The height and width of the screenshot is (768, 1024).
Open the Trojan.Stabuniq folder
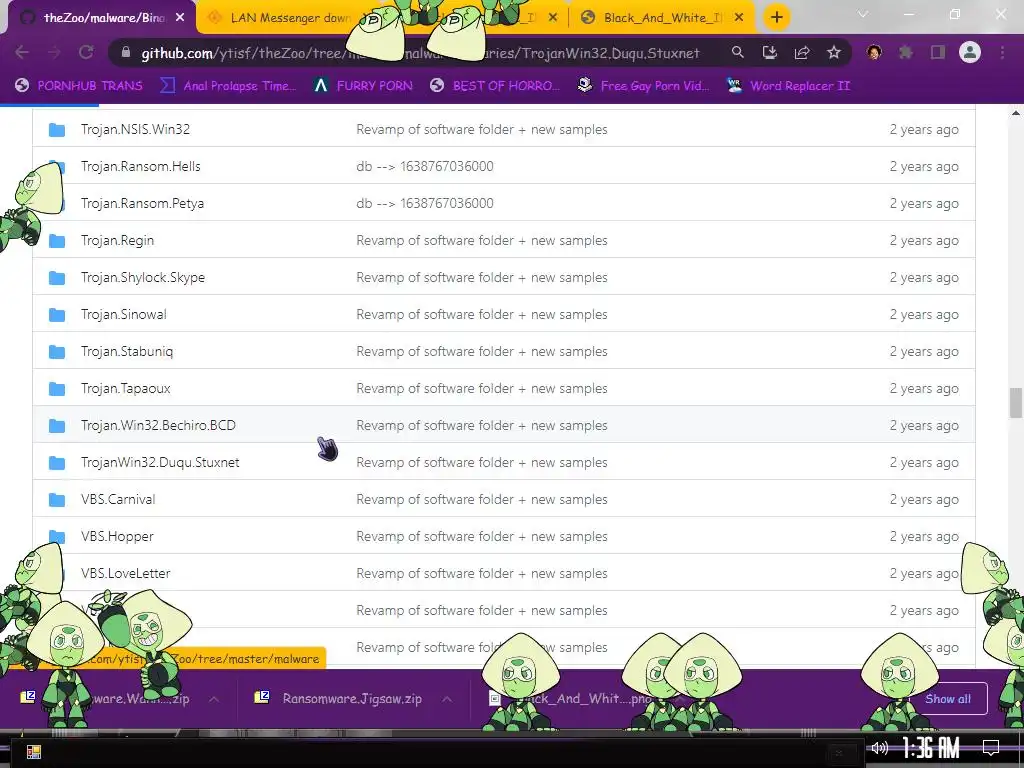click(127, 351)
